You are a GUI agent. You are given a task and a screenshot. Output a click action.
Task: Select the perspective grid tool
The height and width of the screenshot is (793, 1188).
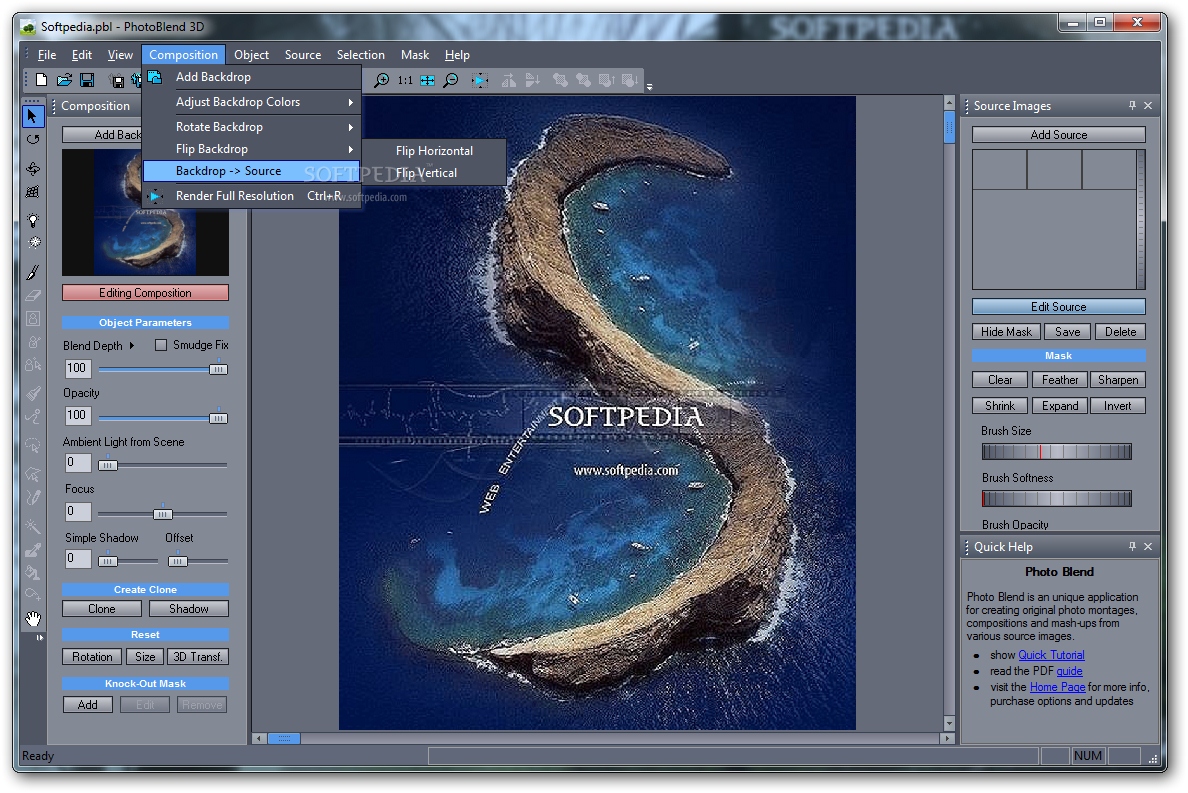33,192
